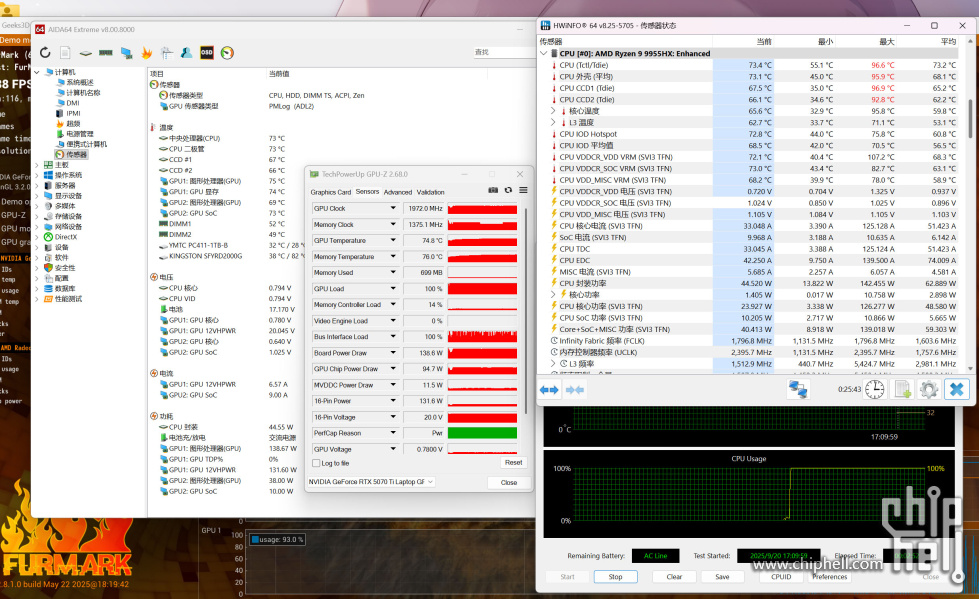
Task: Expand the L3 频率 row in HWiNFO
Action: pyautogui.click(x=553, y=364)
